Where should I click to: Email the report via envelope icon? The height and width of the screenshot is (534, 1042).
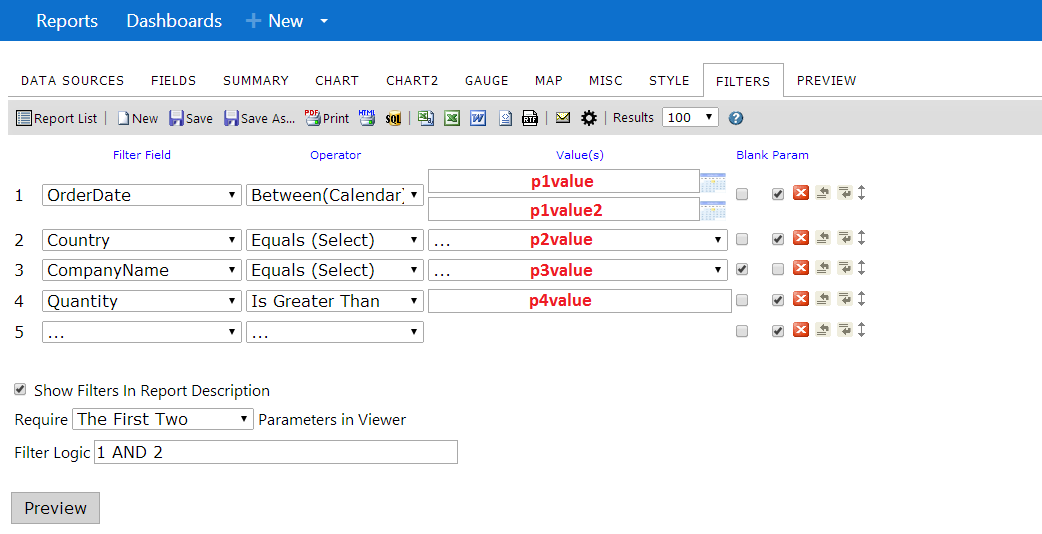coord(563,118)
